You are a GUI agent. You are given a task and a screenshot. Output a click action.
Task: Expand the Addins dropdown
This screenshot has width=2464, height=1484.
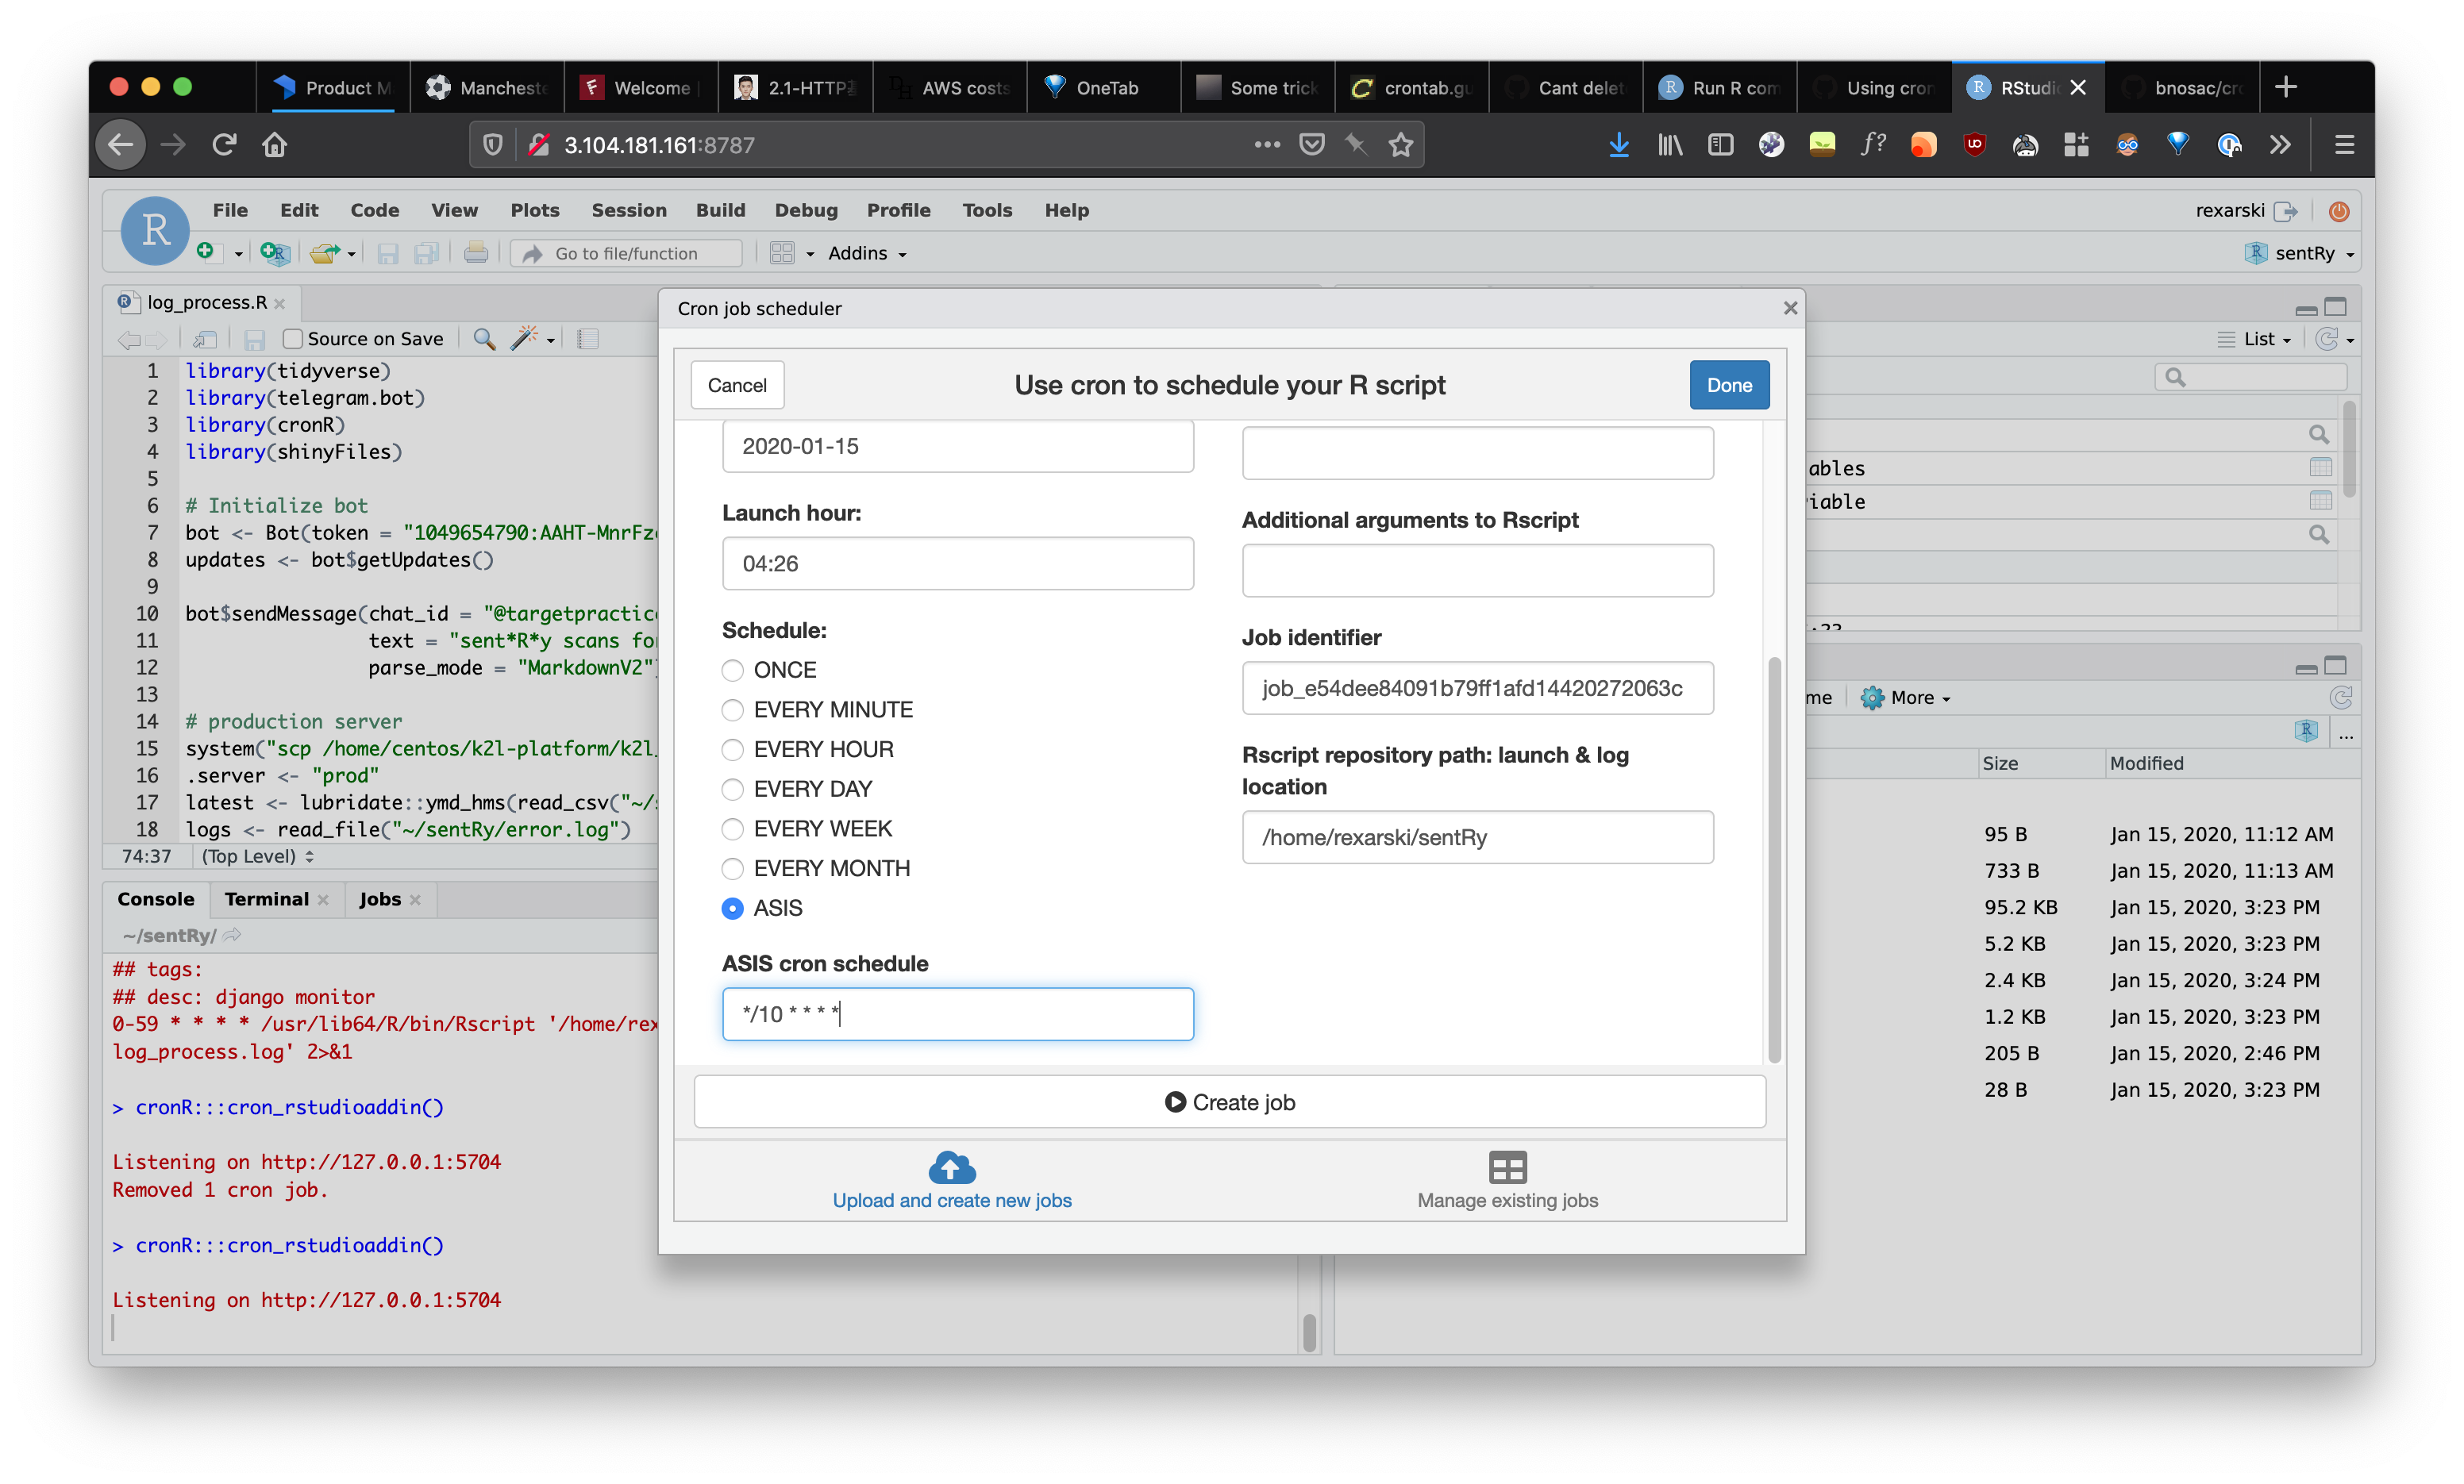(x=866, y=253)
